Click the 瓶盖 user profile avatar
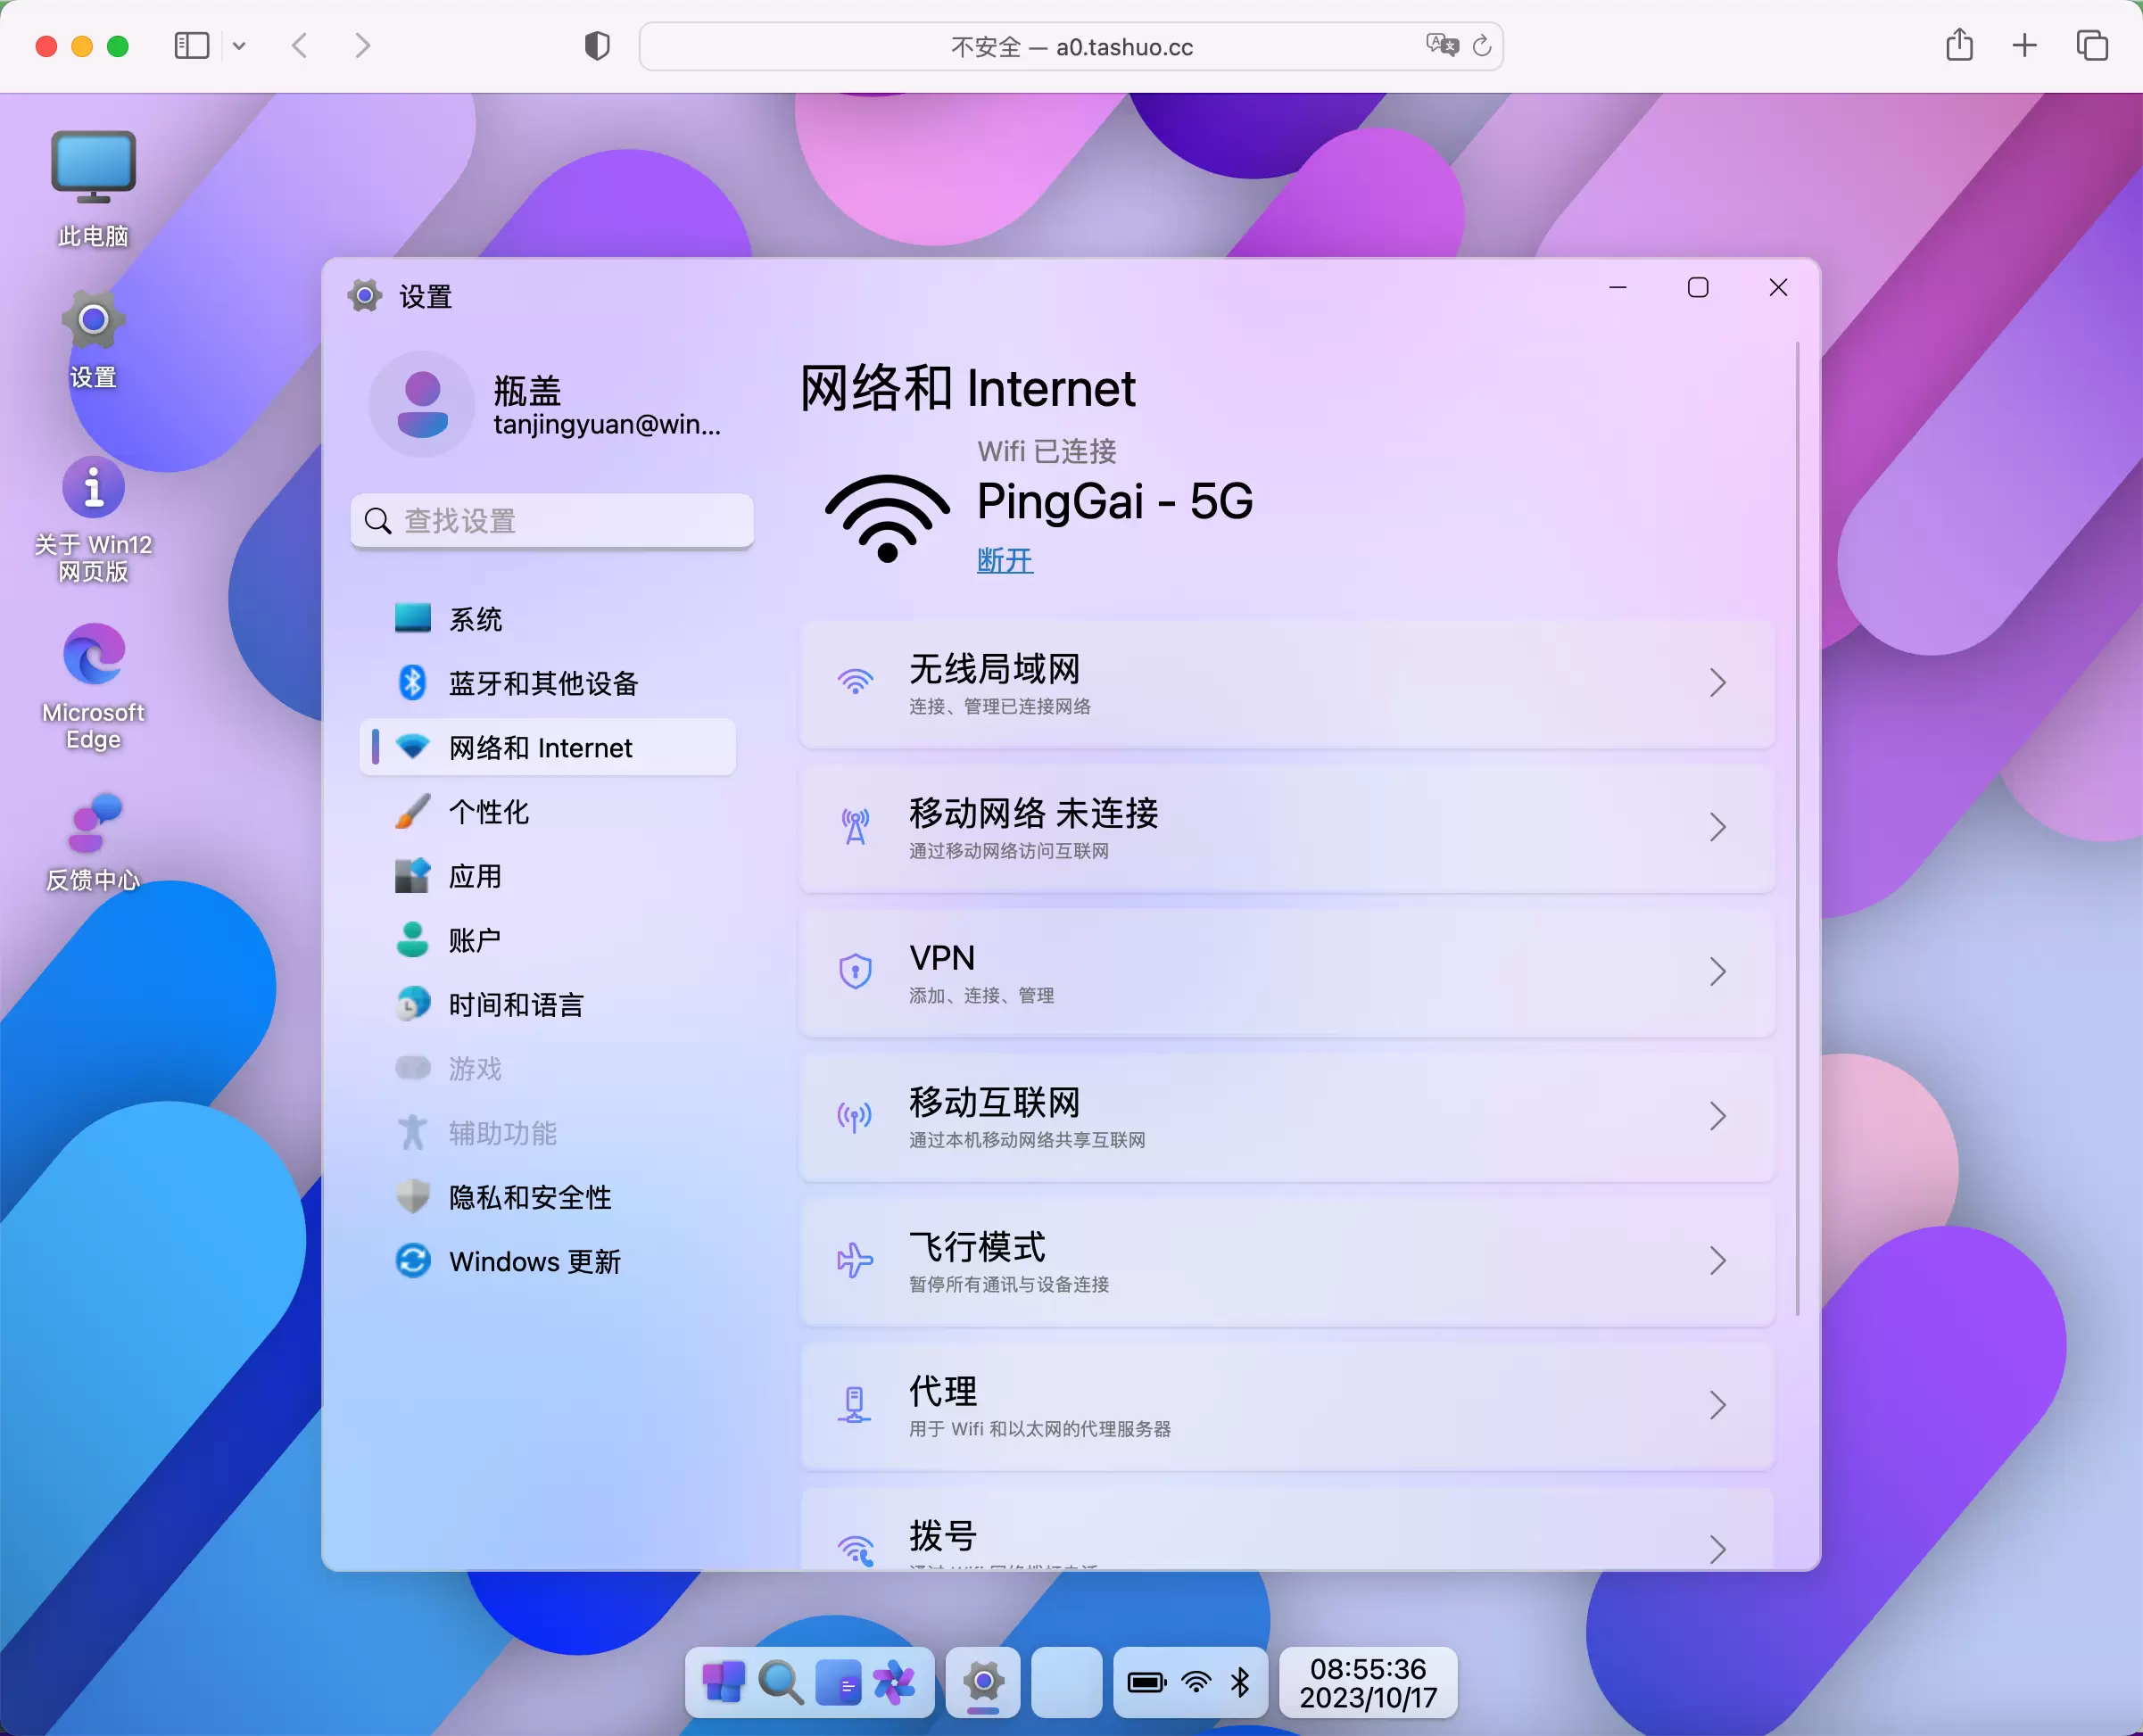The width and height of the screenshot is (2143, 1736). pos(422,404)
